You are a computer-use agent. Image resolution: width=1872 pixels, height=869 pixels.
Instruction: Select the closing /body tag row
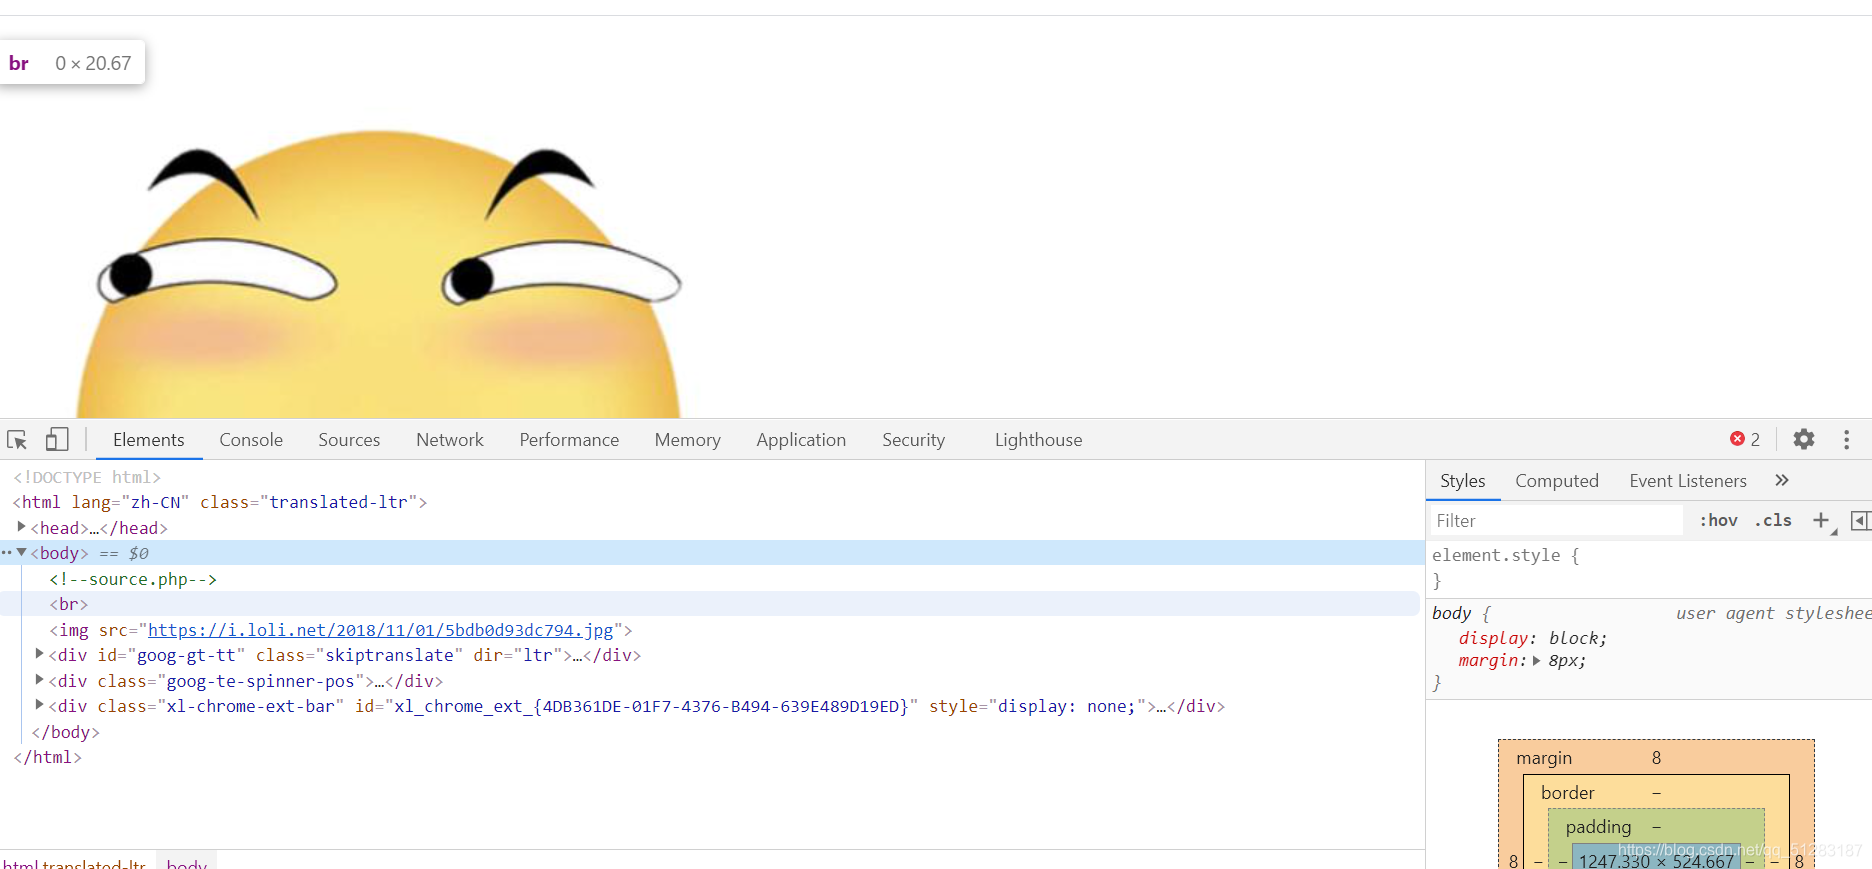pyautogui.click(x=710, y=732)
